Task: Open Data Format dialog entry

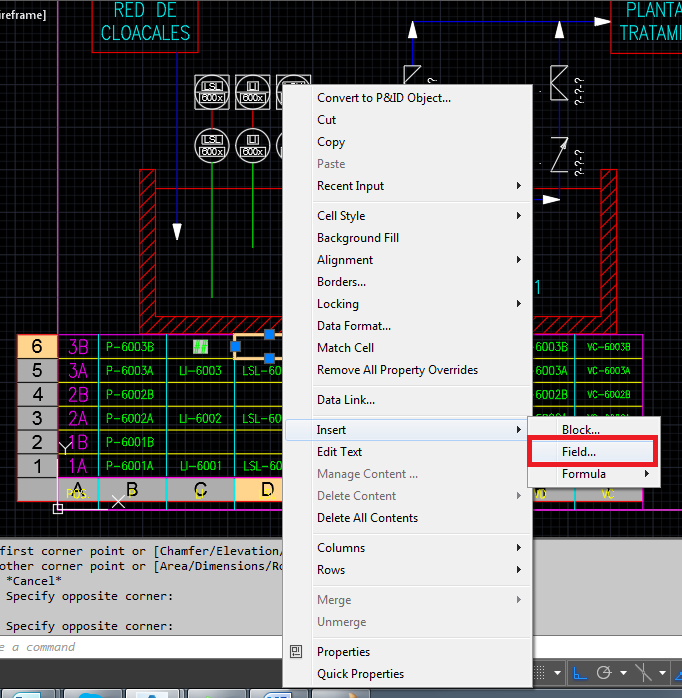Action: coord(408,326)
